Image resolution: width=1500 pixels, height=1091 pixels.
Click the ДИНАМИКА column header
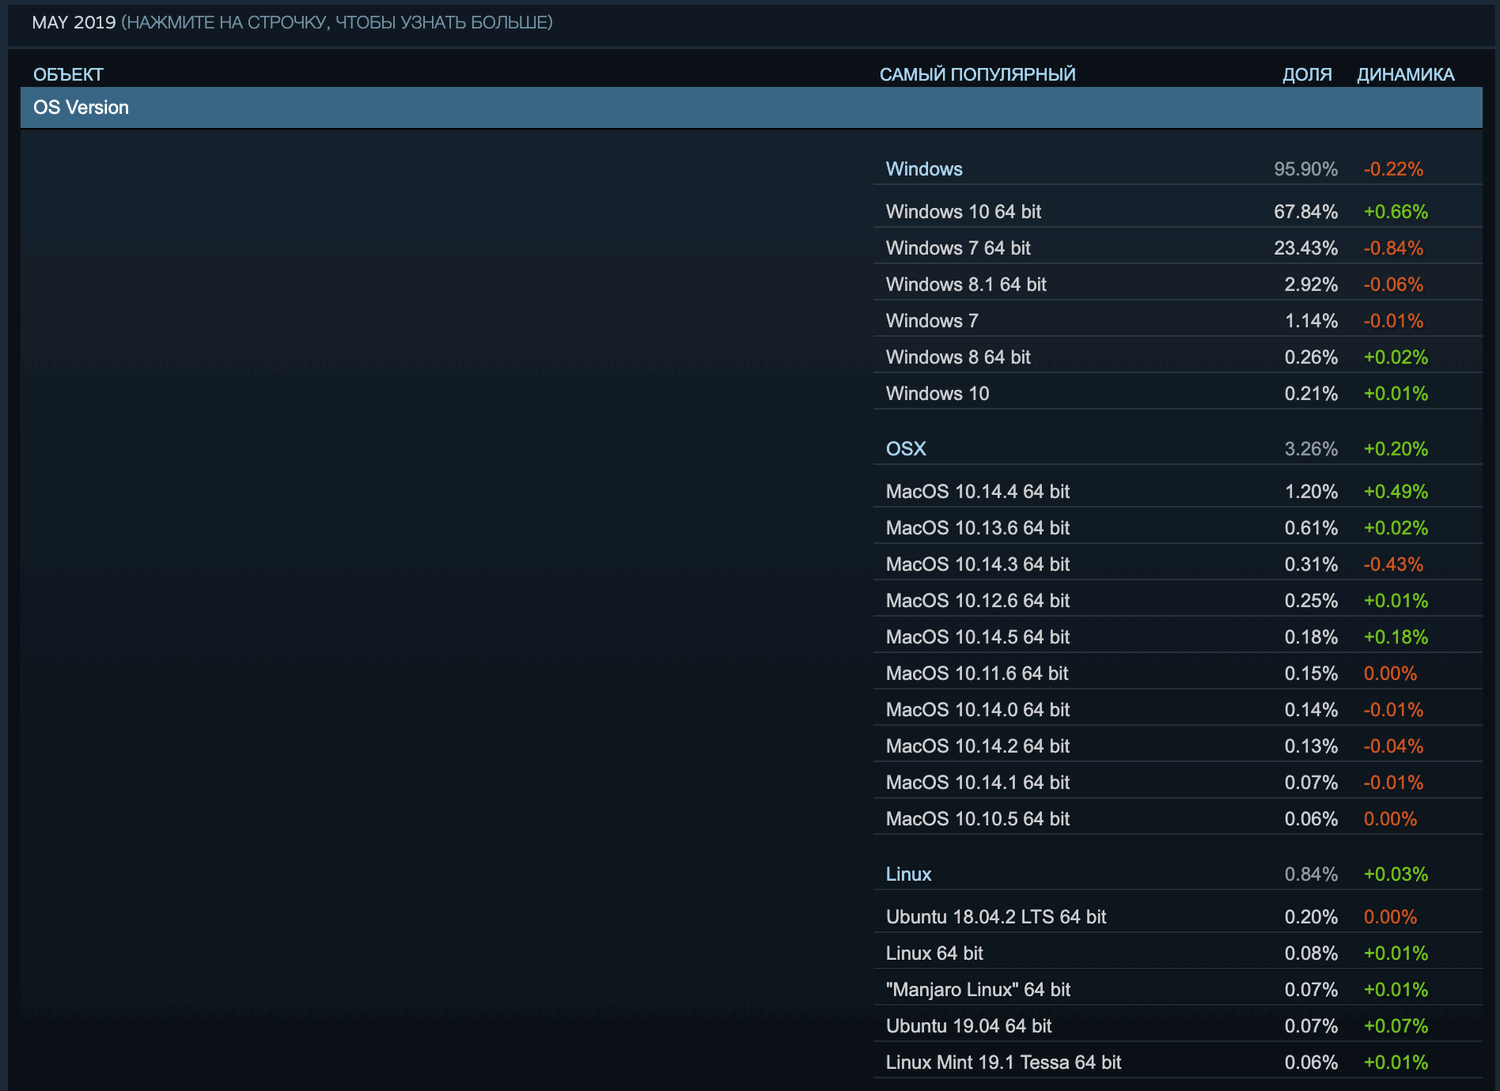(x=1405, y=74)
